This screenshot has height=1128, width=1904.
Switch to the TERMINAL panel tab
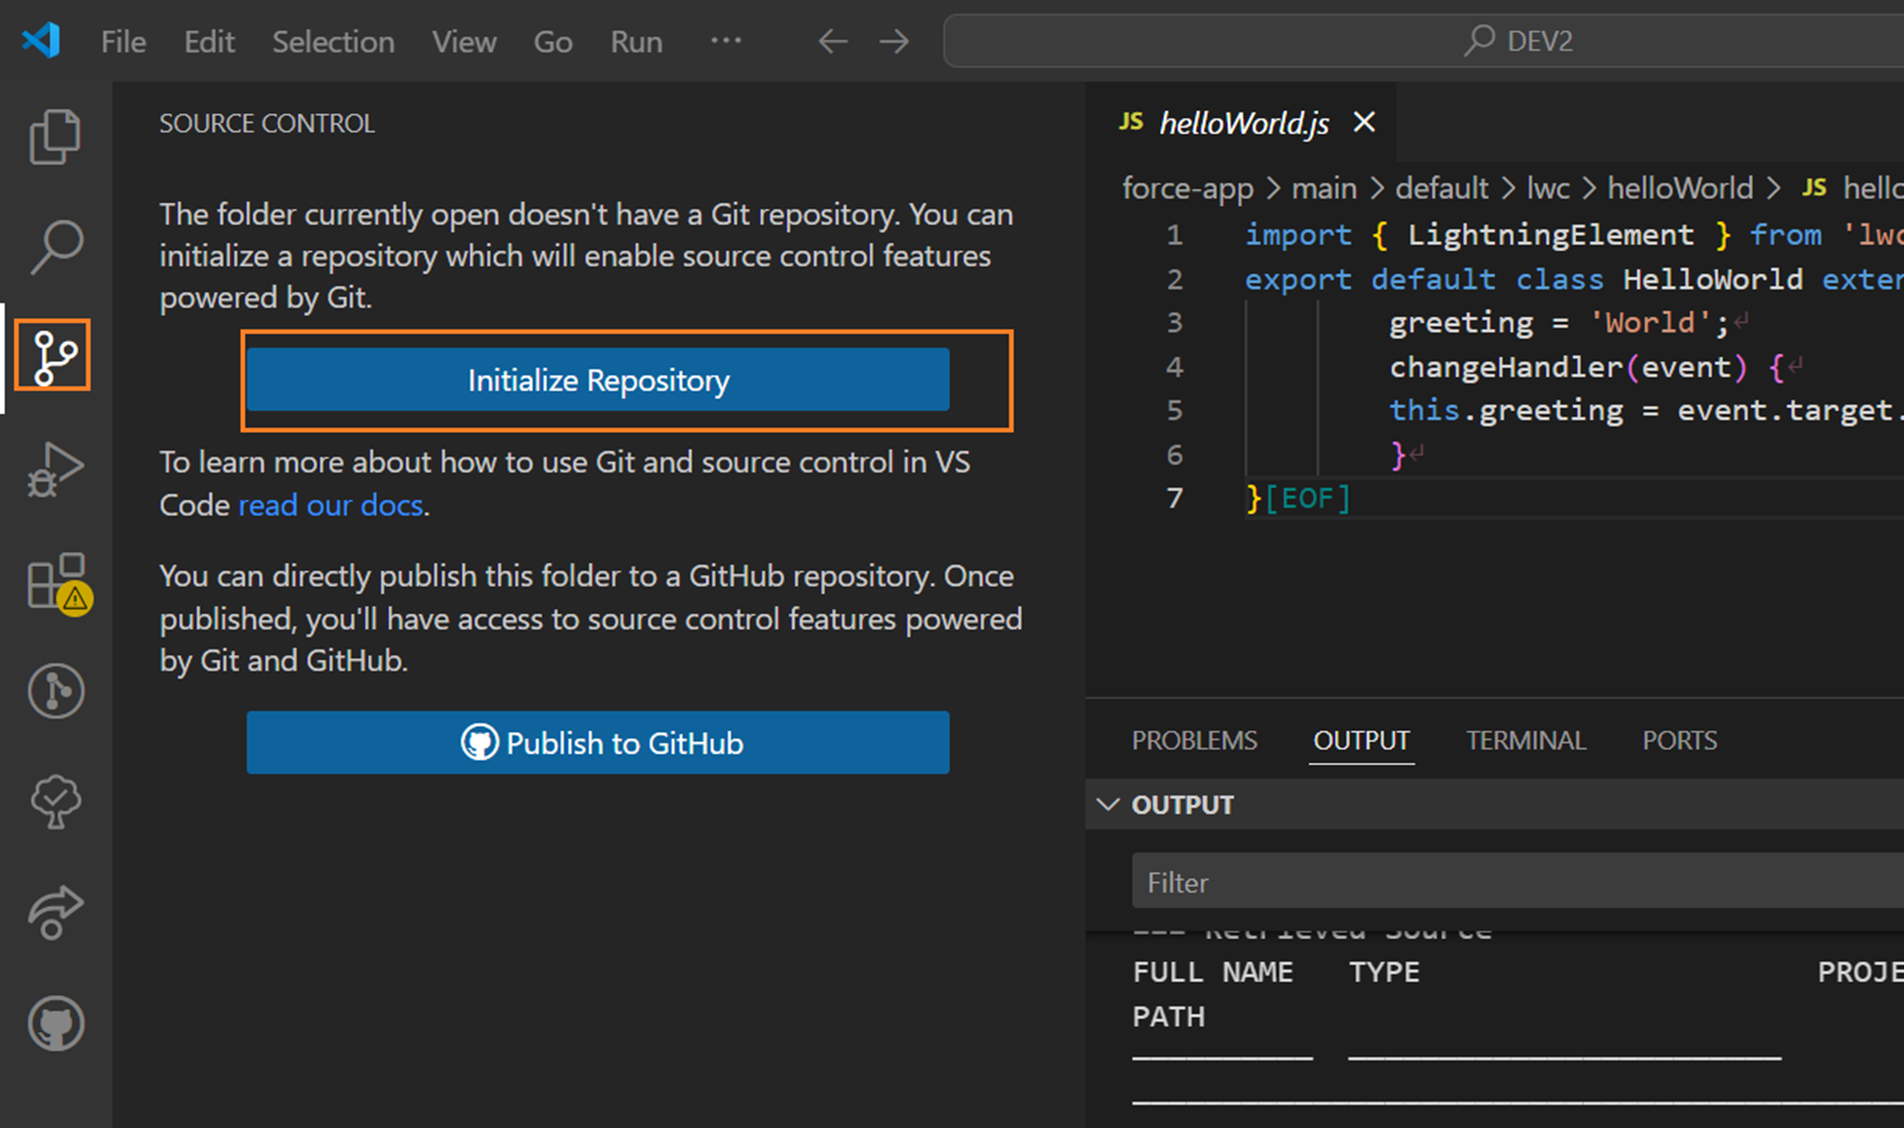click(1525, 740)
